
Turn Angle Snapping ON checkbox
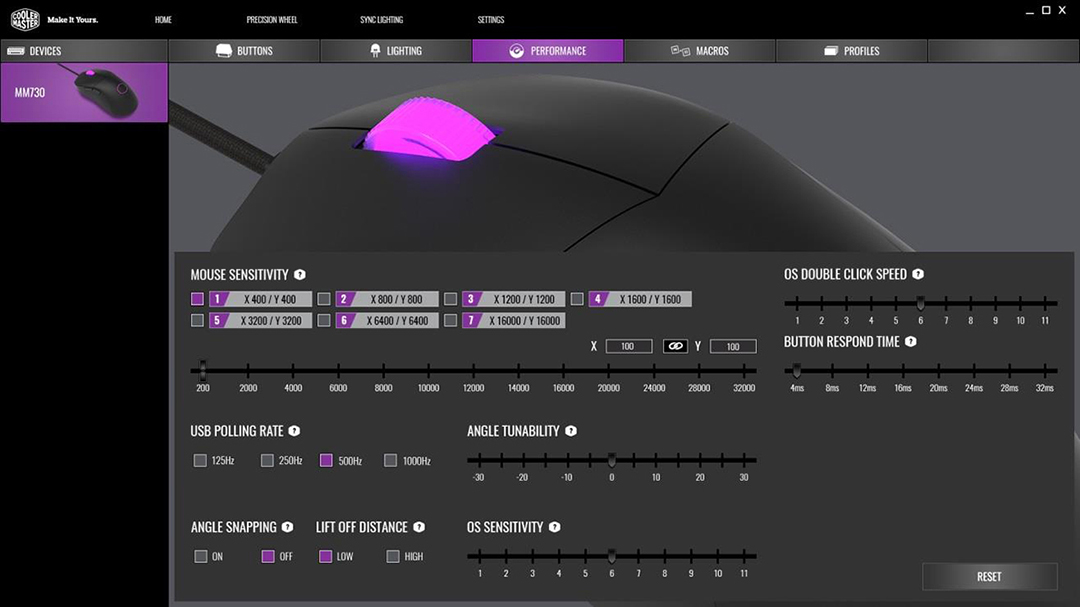200,556
